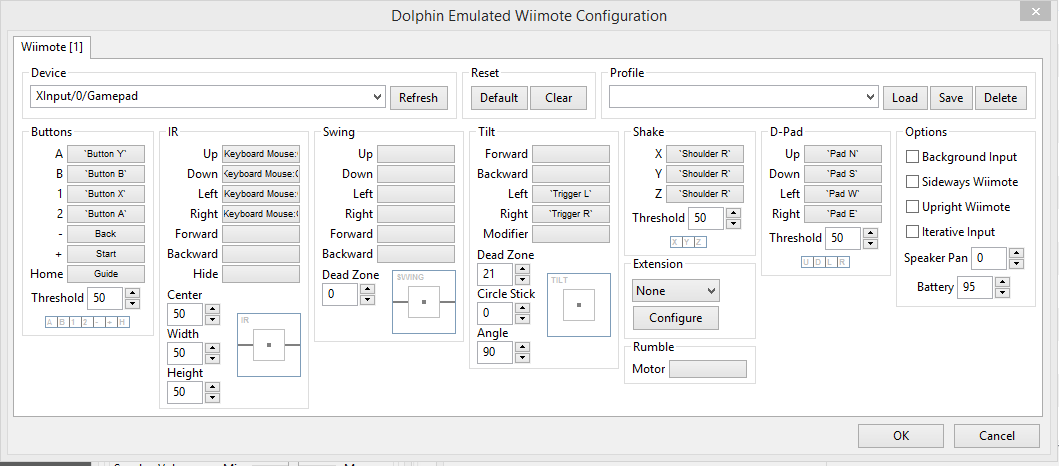Change Wiimote 1 button set to Button X
Viewport: 1059px width, 466px height.
point(105,194)
